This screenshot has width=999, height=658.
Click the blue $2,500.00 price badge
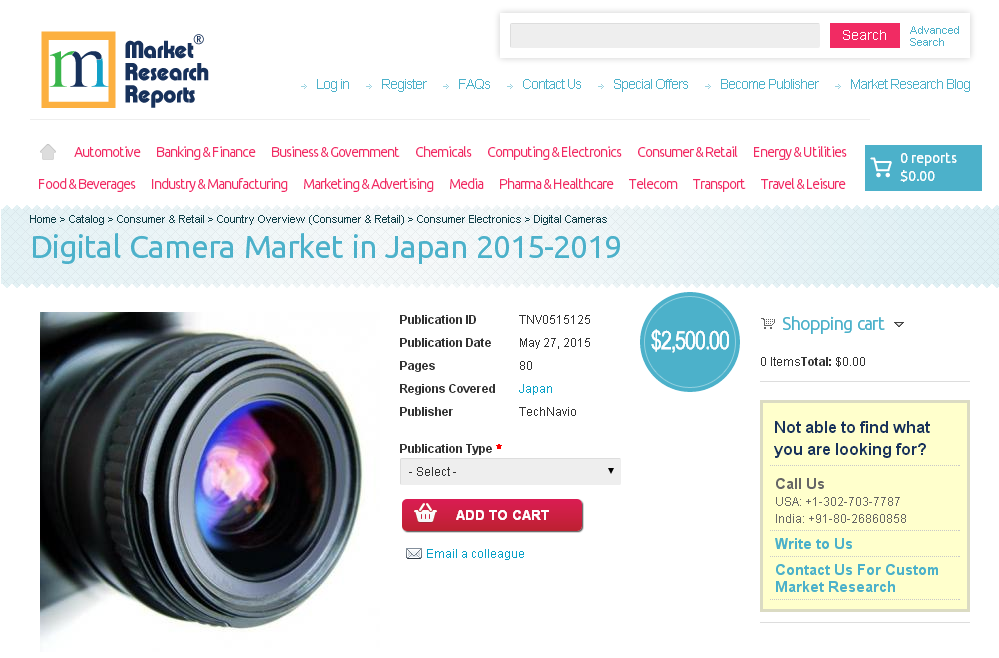689,341
